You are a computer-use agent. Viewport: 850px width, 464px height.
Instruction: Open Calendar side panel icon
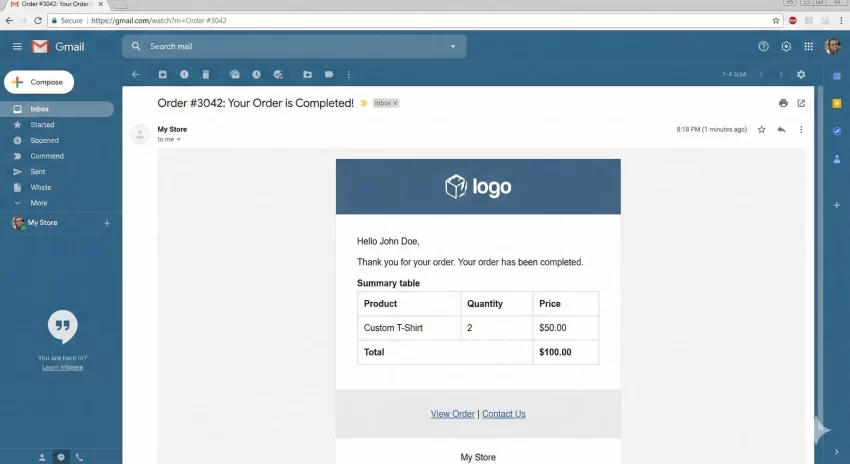[837, 76]
